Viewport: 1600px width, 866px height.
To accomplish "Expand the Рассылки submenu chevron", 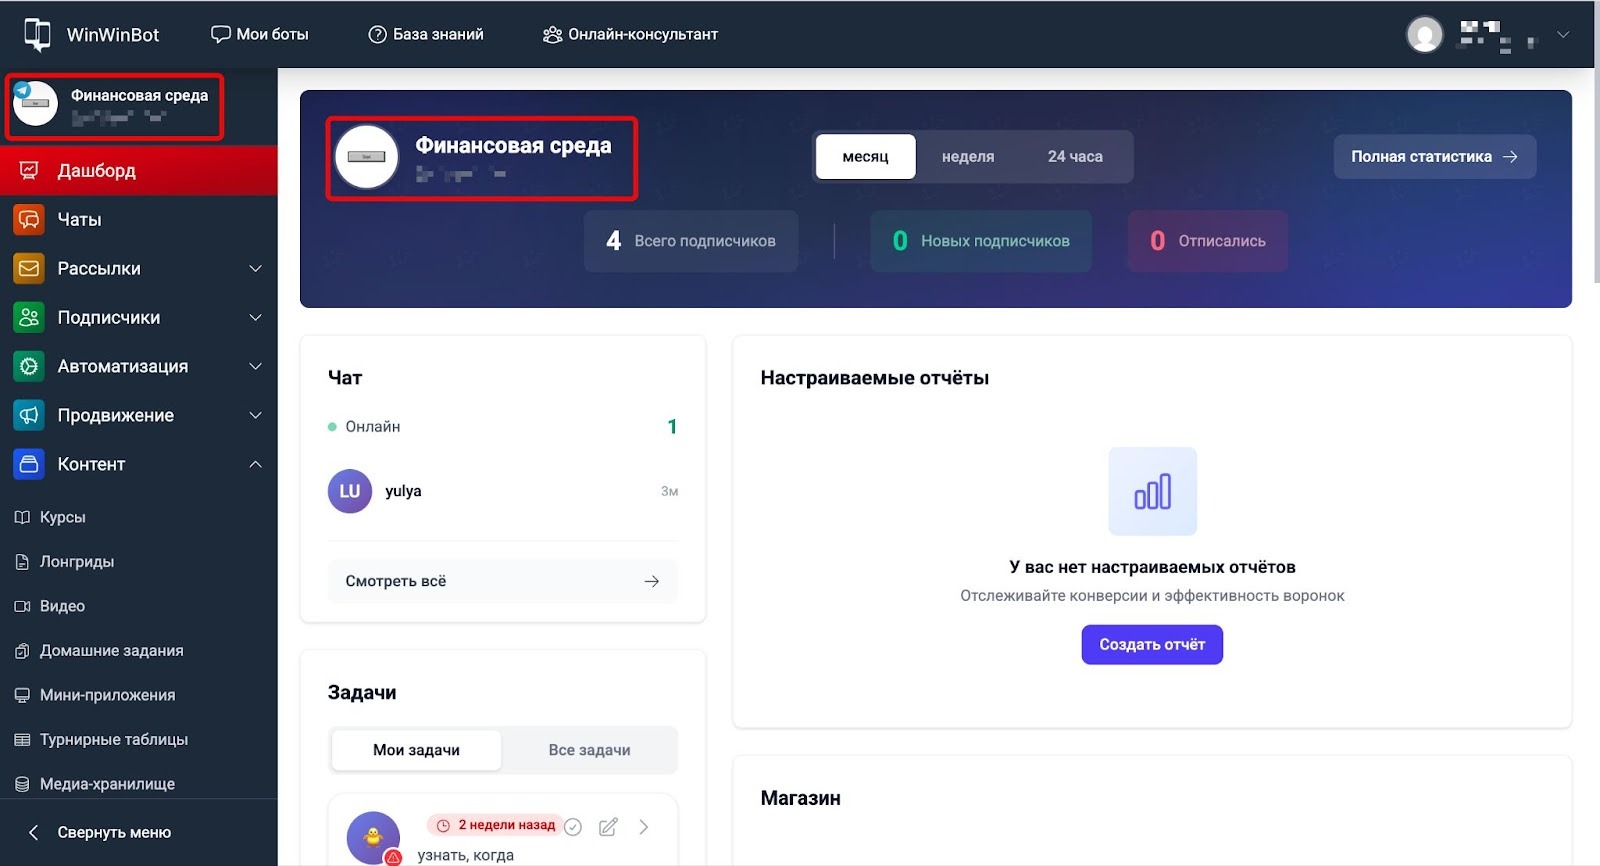I will pos(255,268).
